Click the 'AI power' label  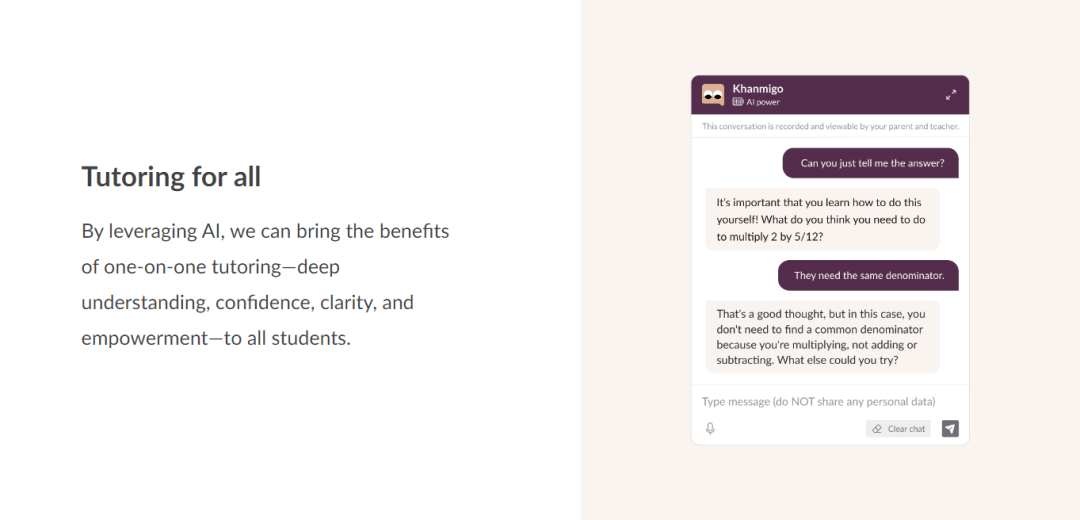coord(763,102)
